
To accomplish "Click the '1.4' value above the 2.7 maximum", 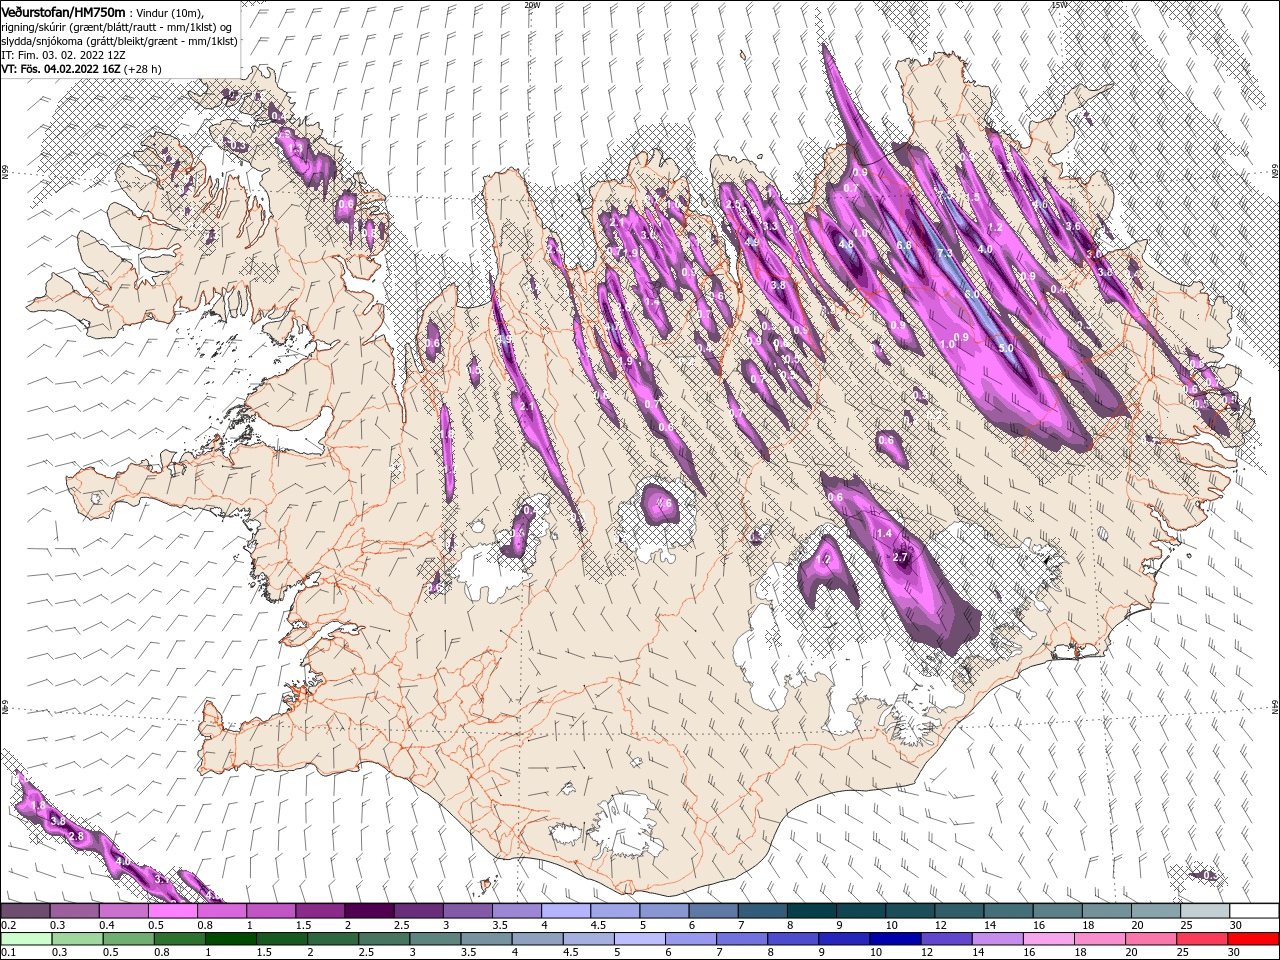I will click(x=884, y=534).
